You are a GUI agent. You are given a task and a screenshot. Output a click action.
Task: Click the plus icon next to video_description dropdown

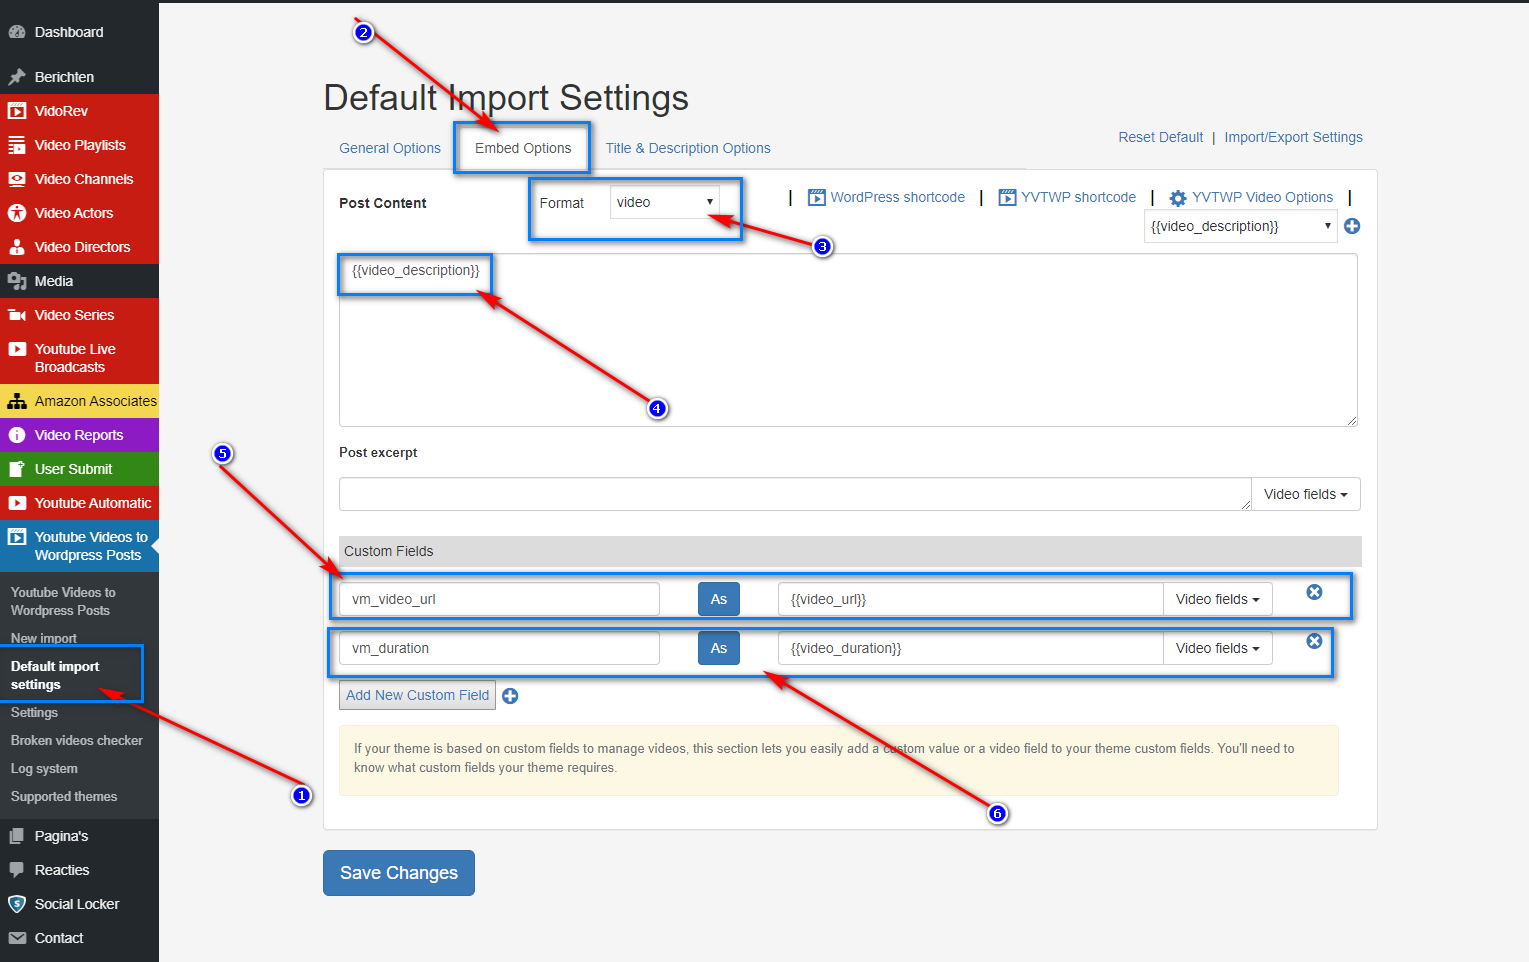tap(1352, 226)
